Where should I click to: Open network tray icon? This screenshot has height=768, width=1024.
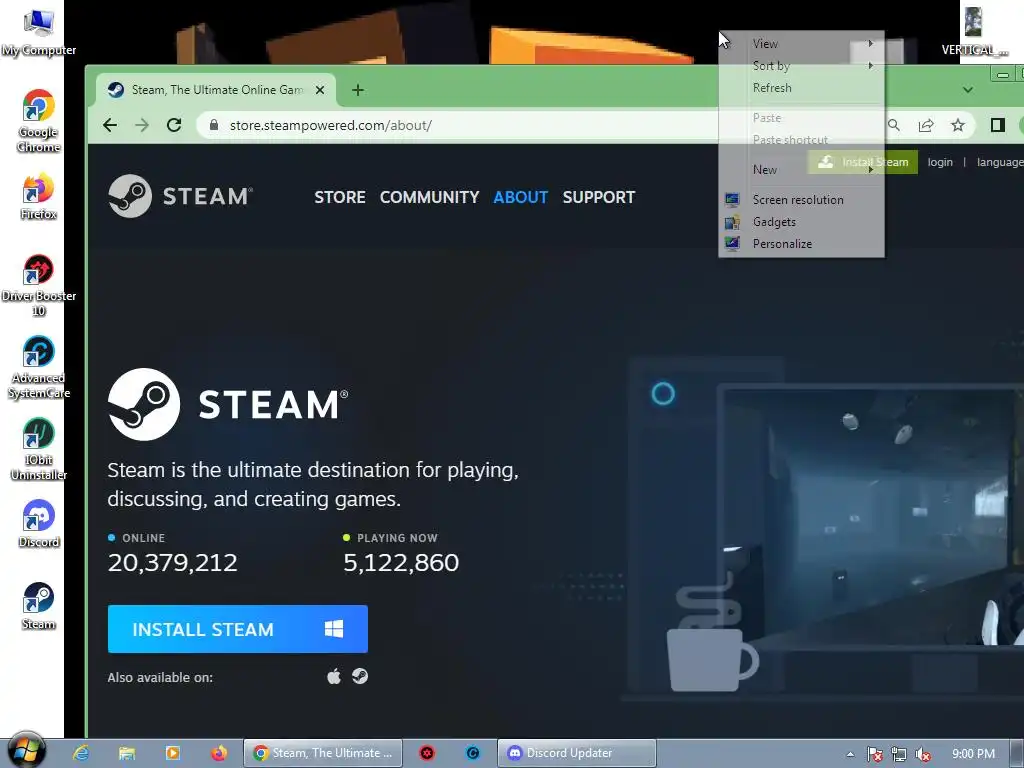pyautogui.click(x=899, y=754)
